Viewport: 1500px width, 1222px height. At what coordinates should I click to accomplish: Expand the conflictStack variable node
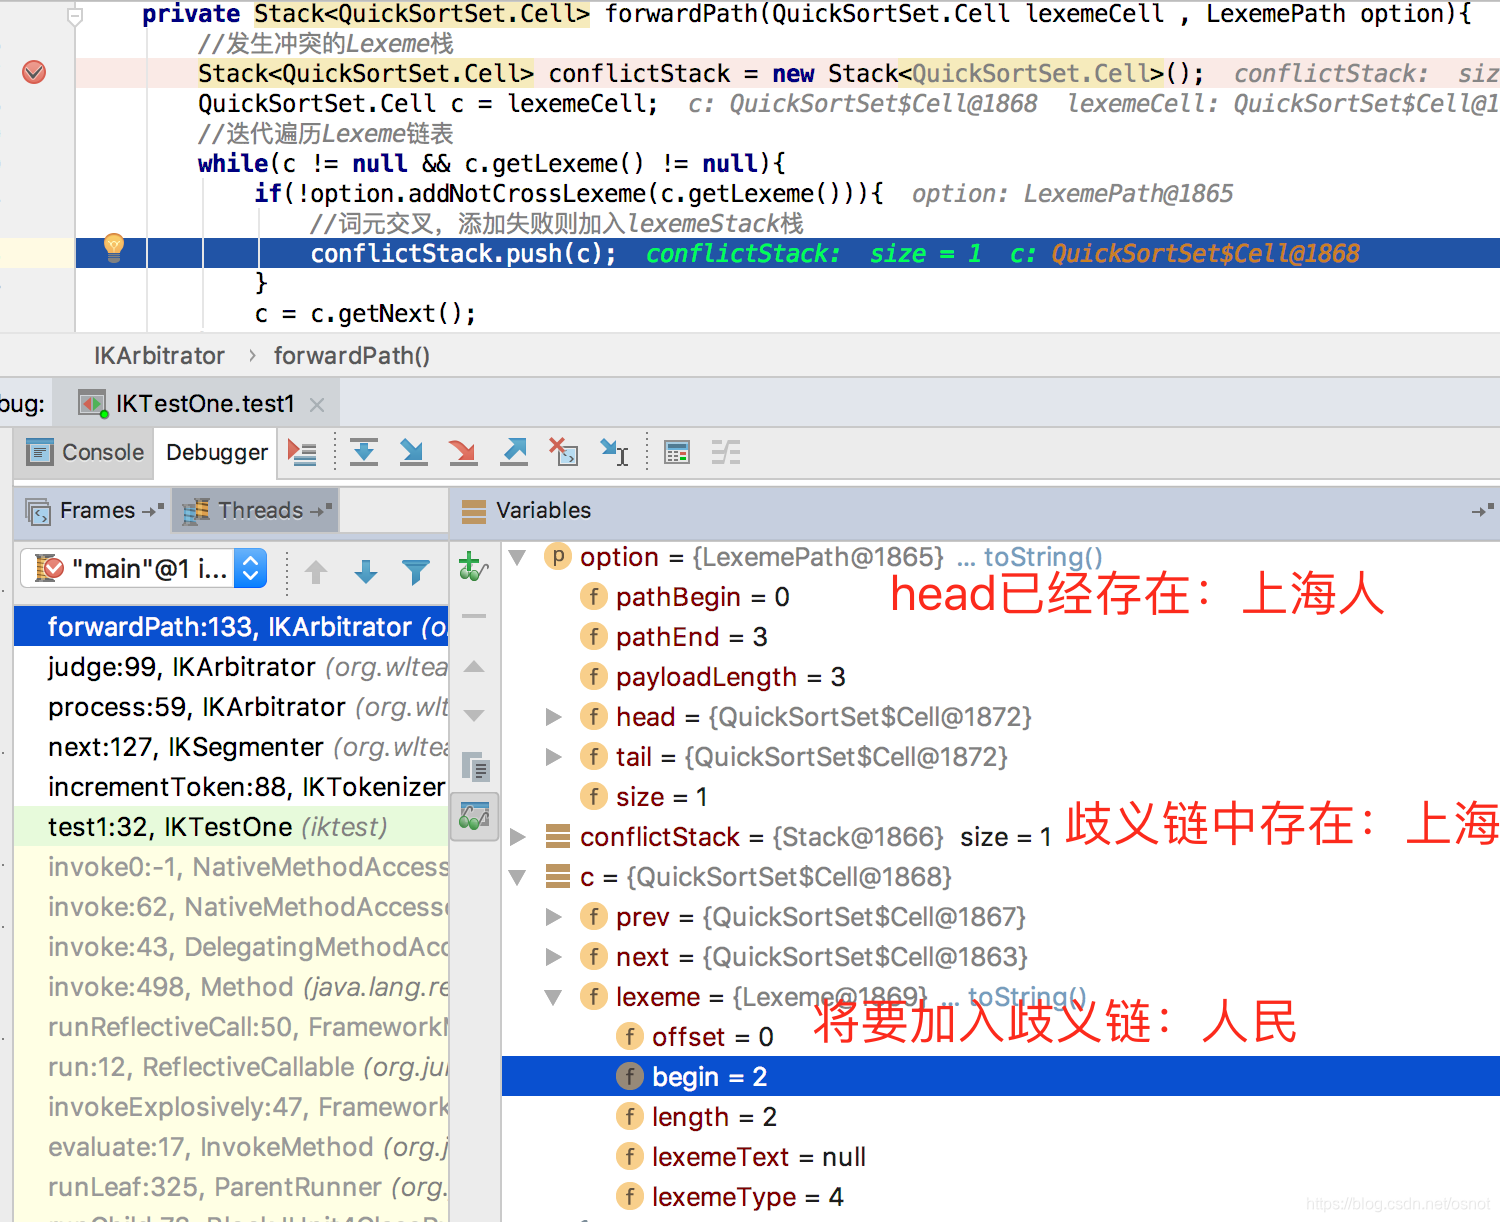[x=518, y=837]
